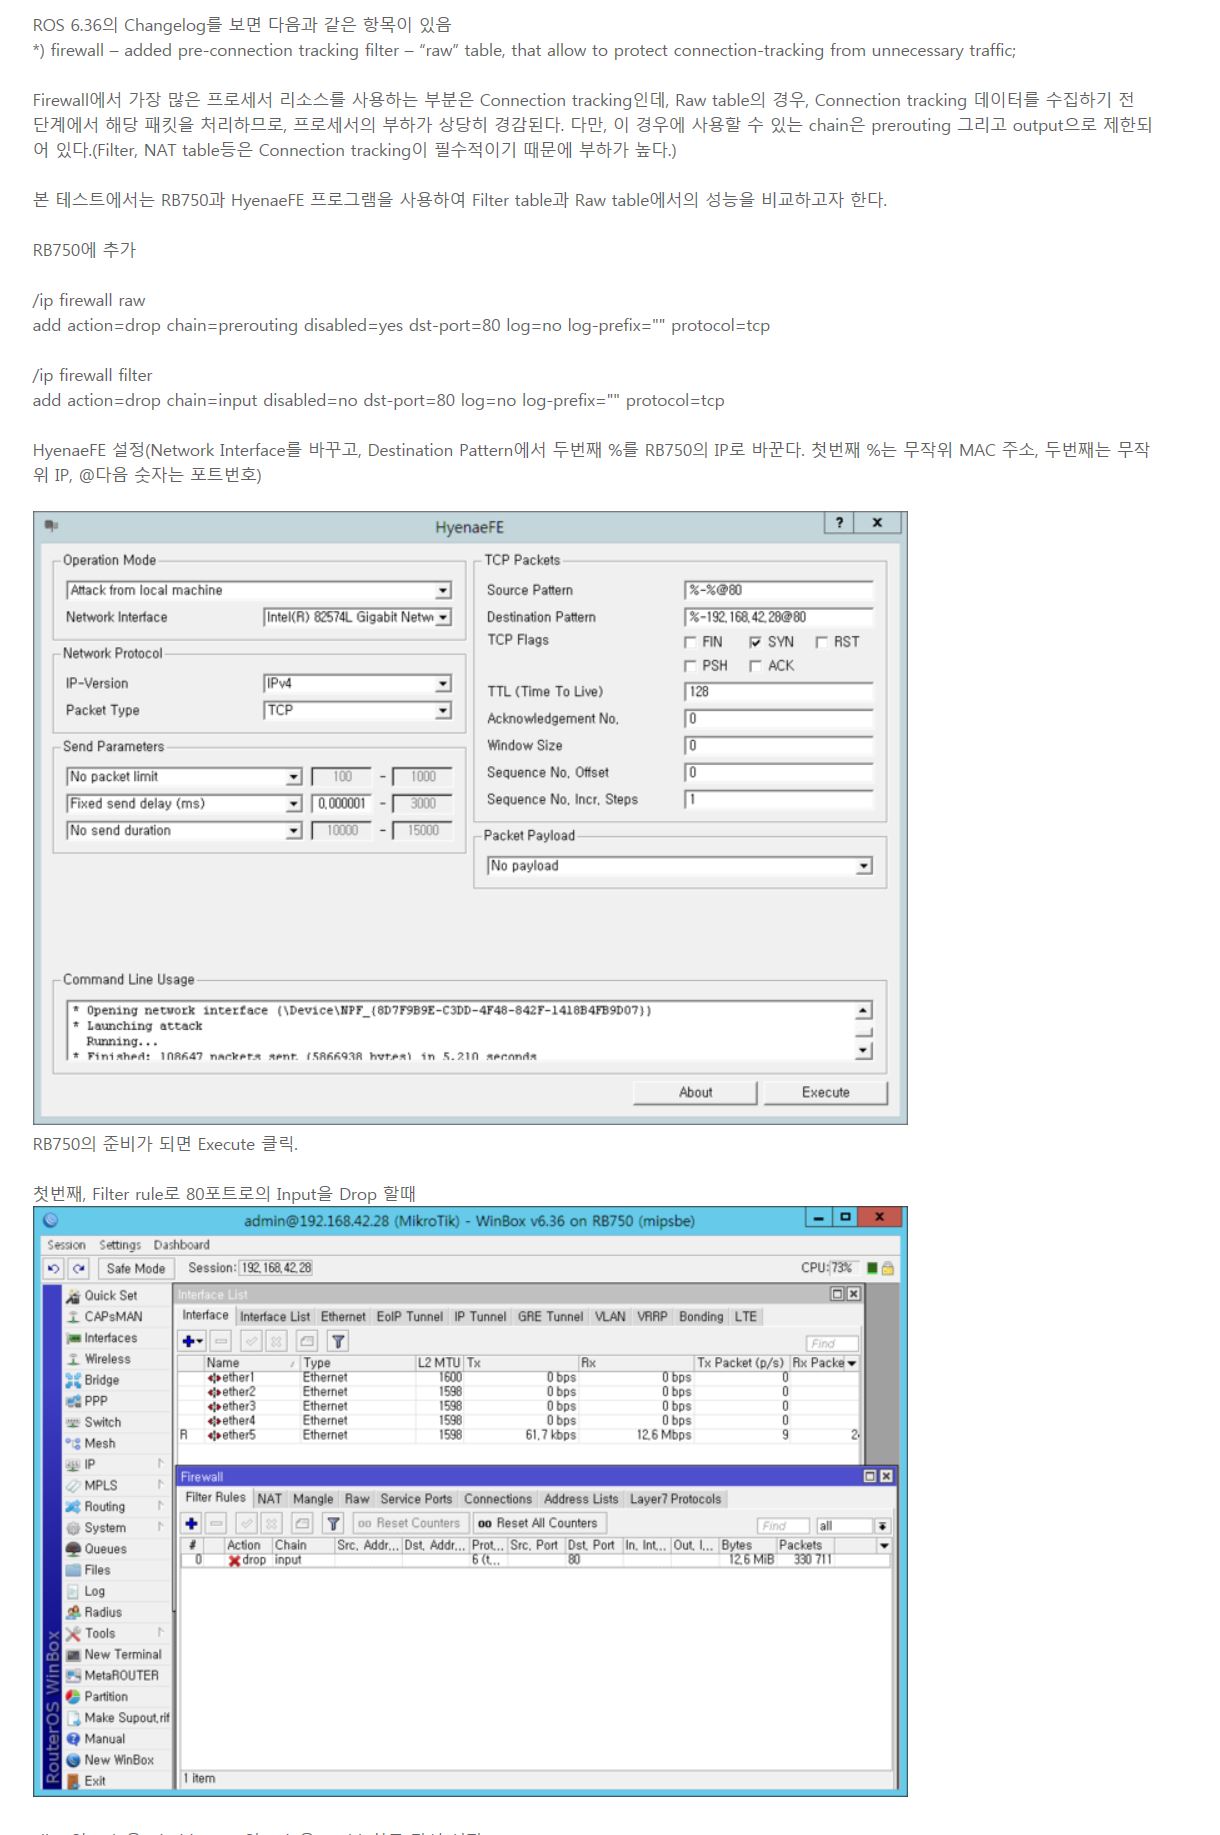The height and width of the screenshot is (1835, 1220).
Task: Open the Switch menu in WinBox
Action: click(102, 1422)
